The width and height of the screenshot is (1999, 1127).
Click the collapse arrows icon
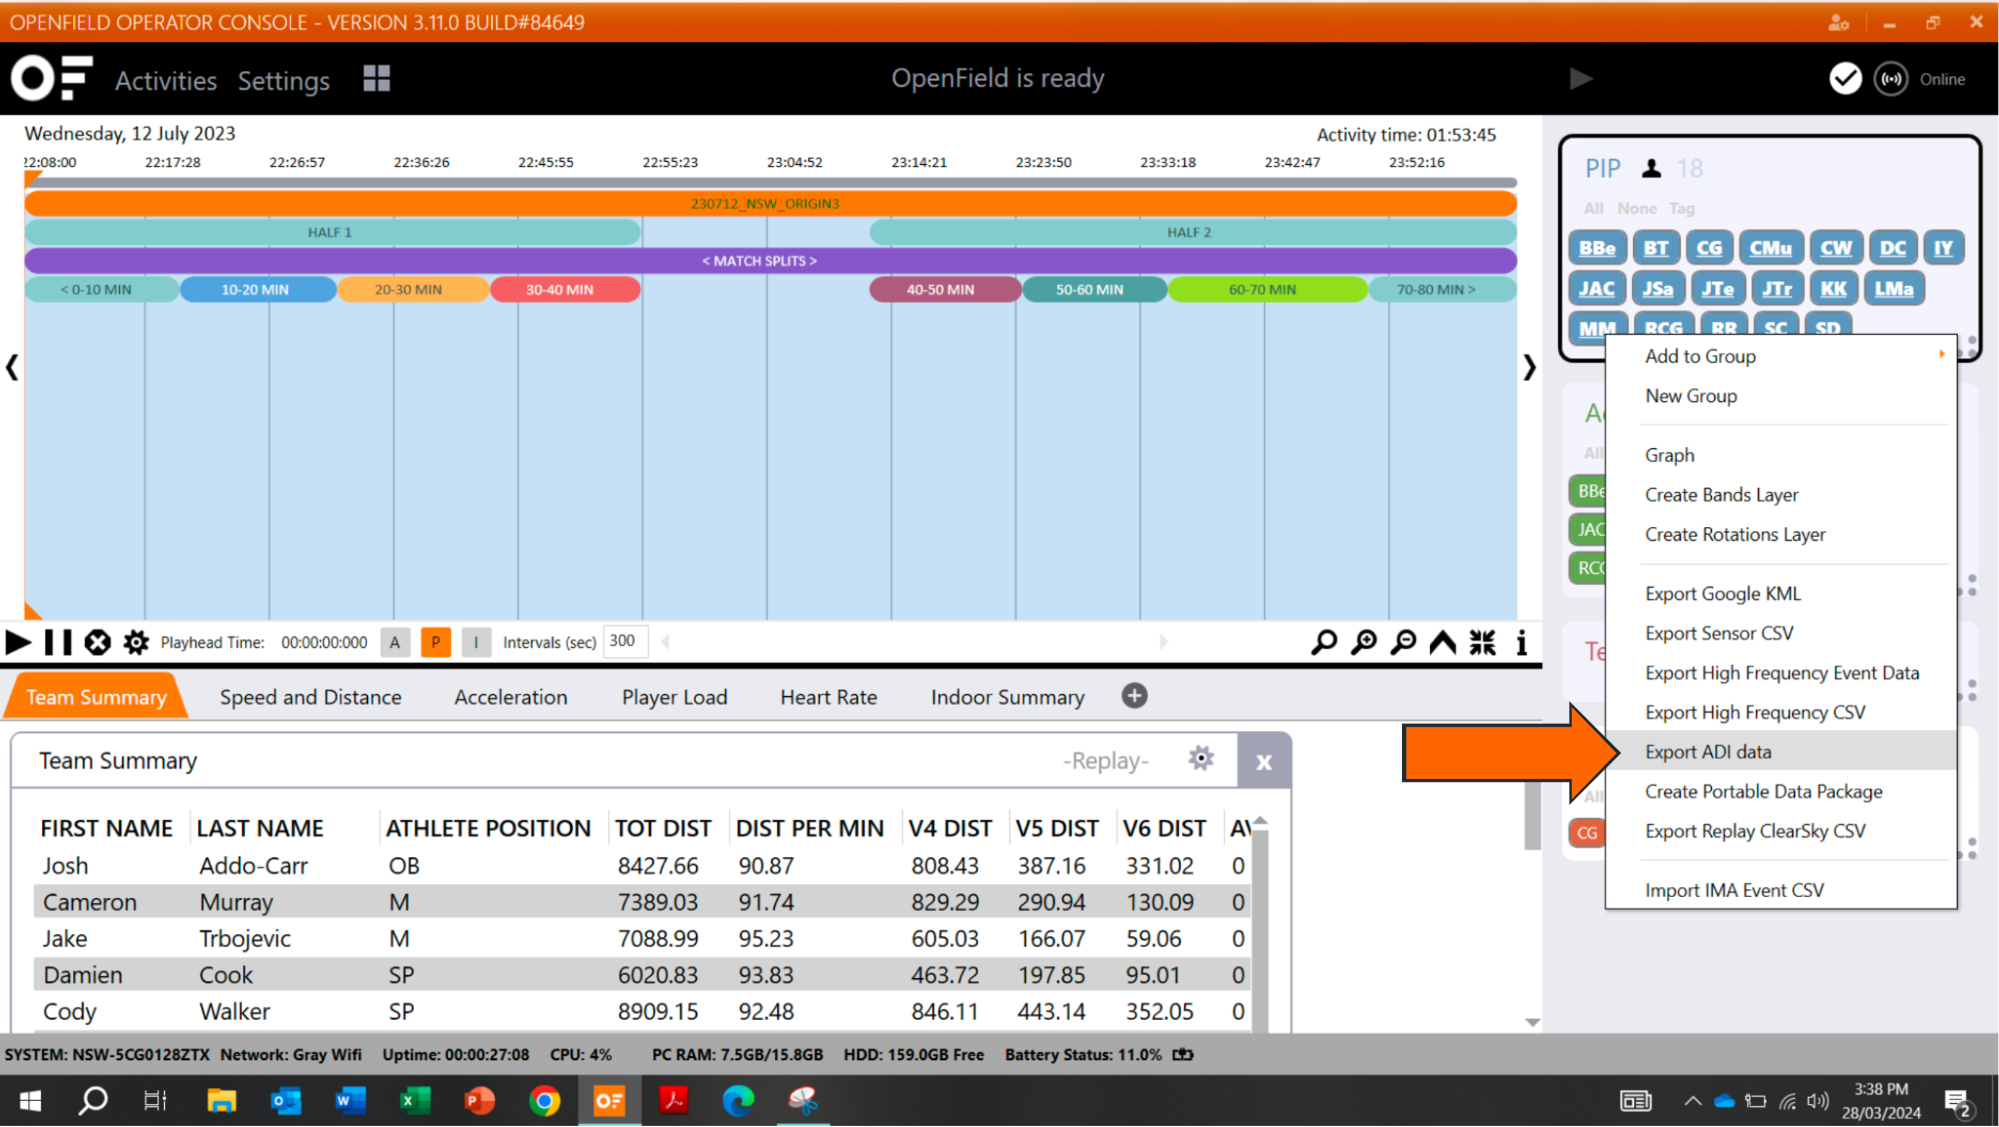point(1482,642)
